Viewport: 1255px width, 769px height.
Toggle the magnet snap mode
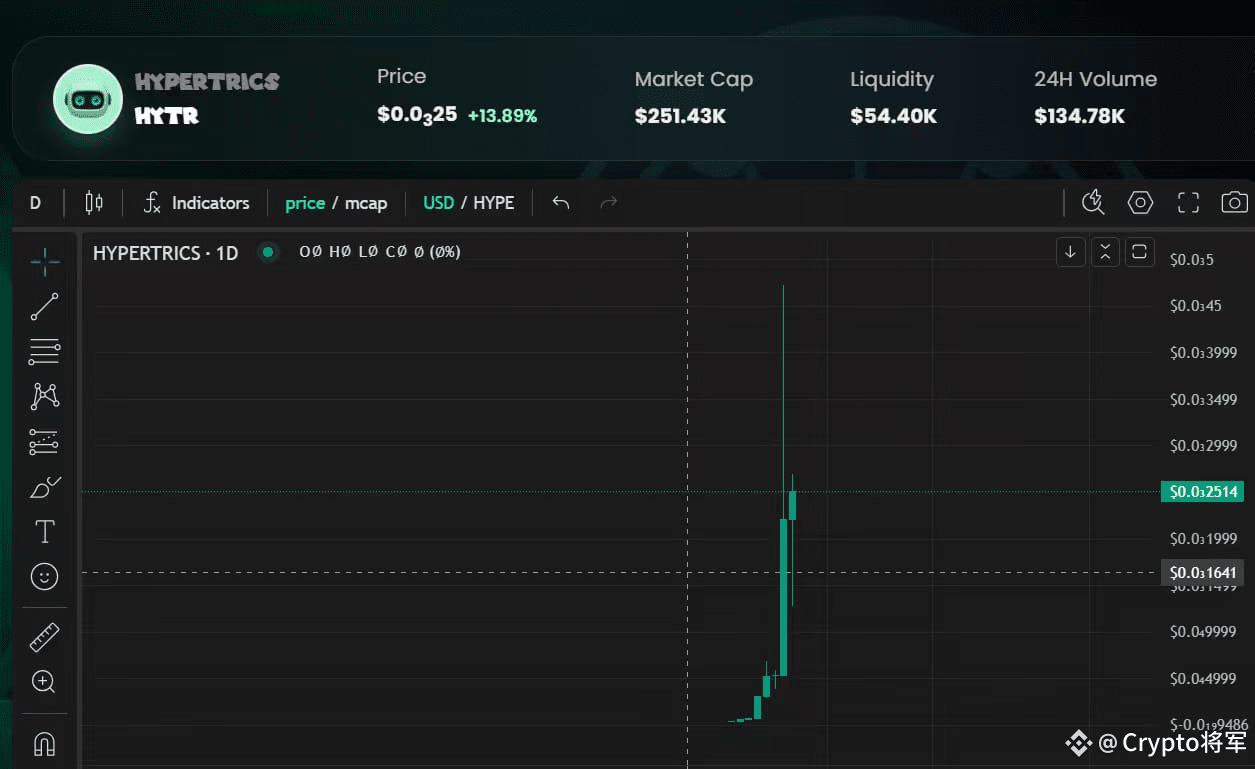[x=44, y=744]
